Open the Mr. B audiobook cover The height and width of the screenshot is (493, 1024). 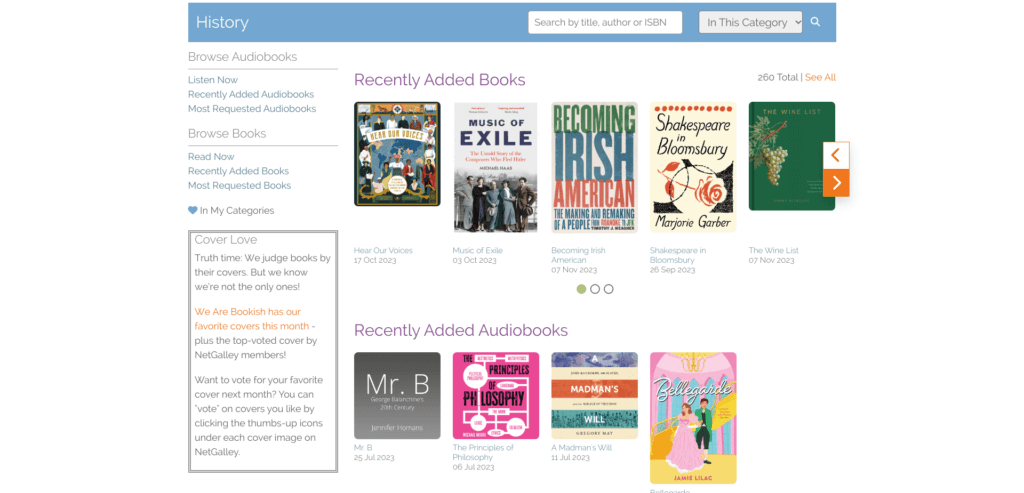coord(397,396)
